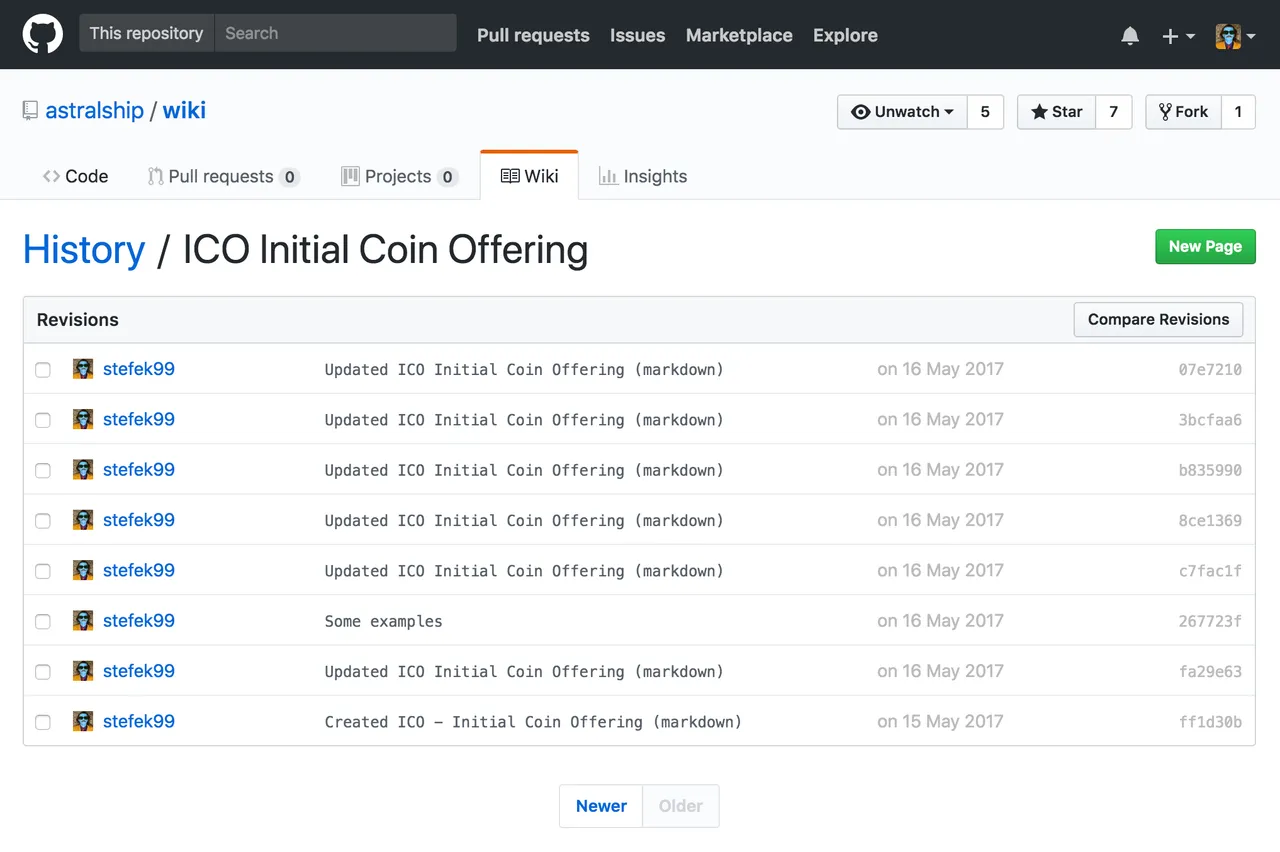Open the wiki repository name link

(x=184, y=110)
